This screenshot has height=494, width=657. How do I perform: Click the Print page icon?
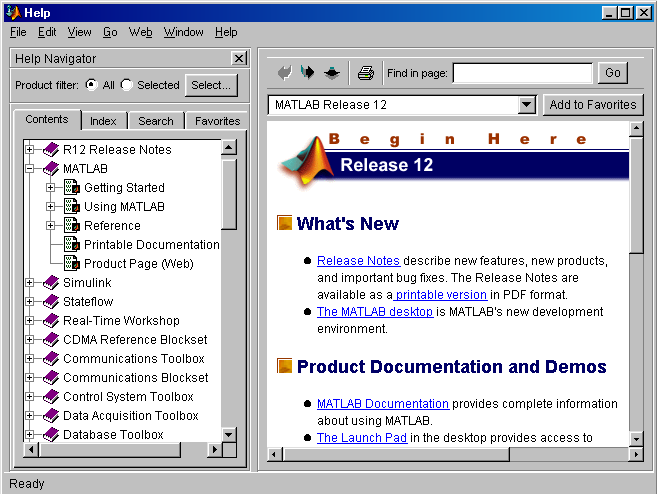click(366, 73)
